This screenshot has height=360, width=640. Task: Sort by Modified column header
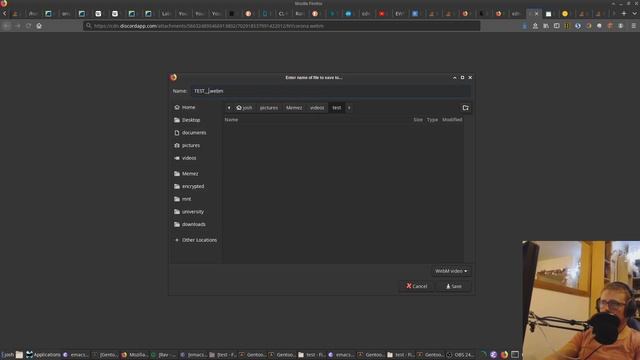(x=452, y=120)
